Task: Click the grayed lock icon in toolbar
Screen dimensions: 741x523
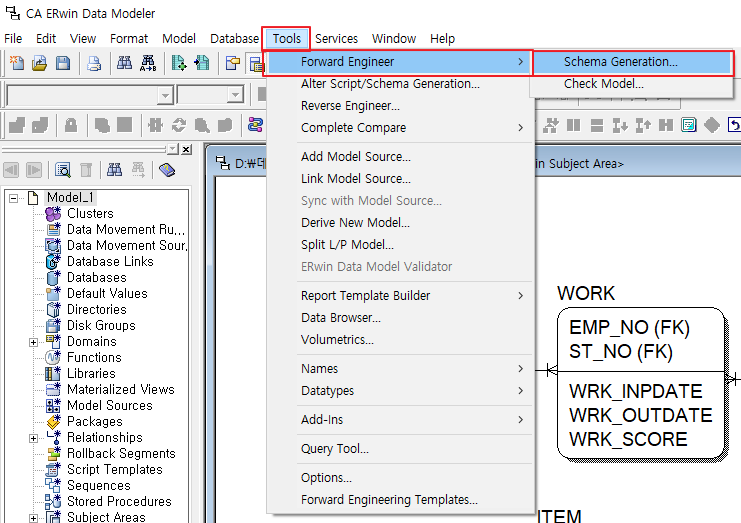Action: [71, 125]
